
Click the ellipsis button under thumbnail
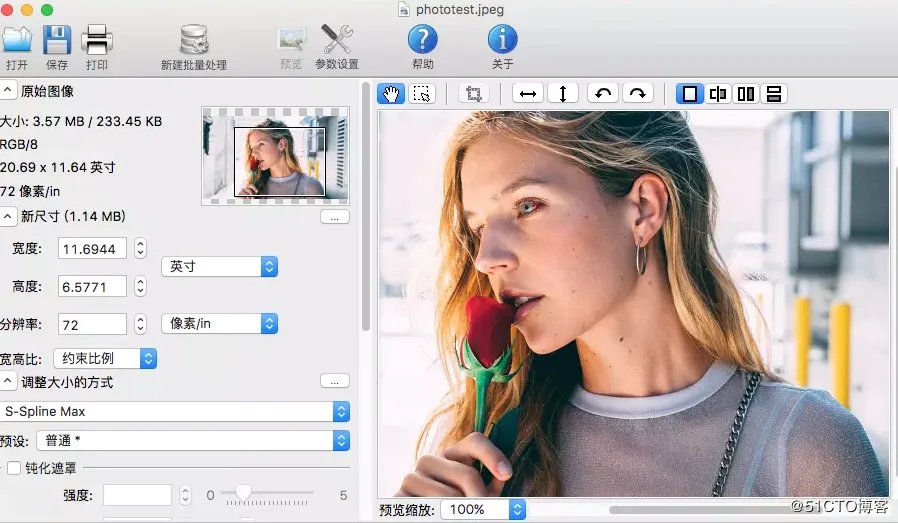point(335,217)
